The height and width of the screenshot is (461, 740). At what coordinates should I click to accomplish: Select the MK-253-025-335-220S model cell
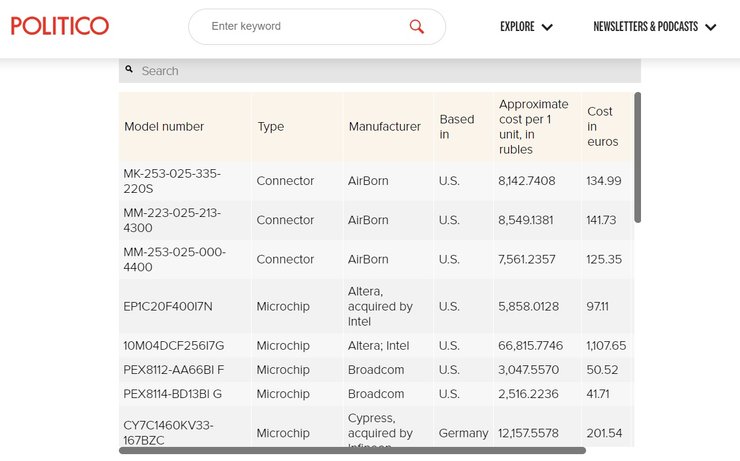coord(171,181)
